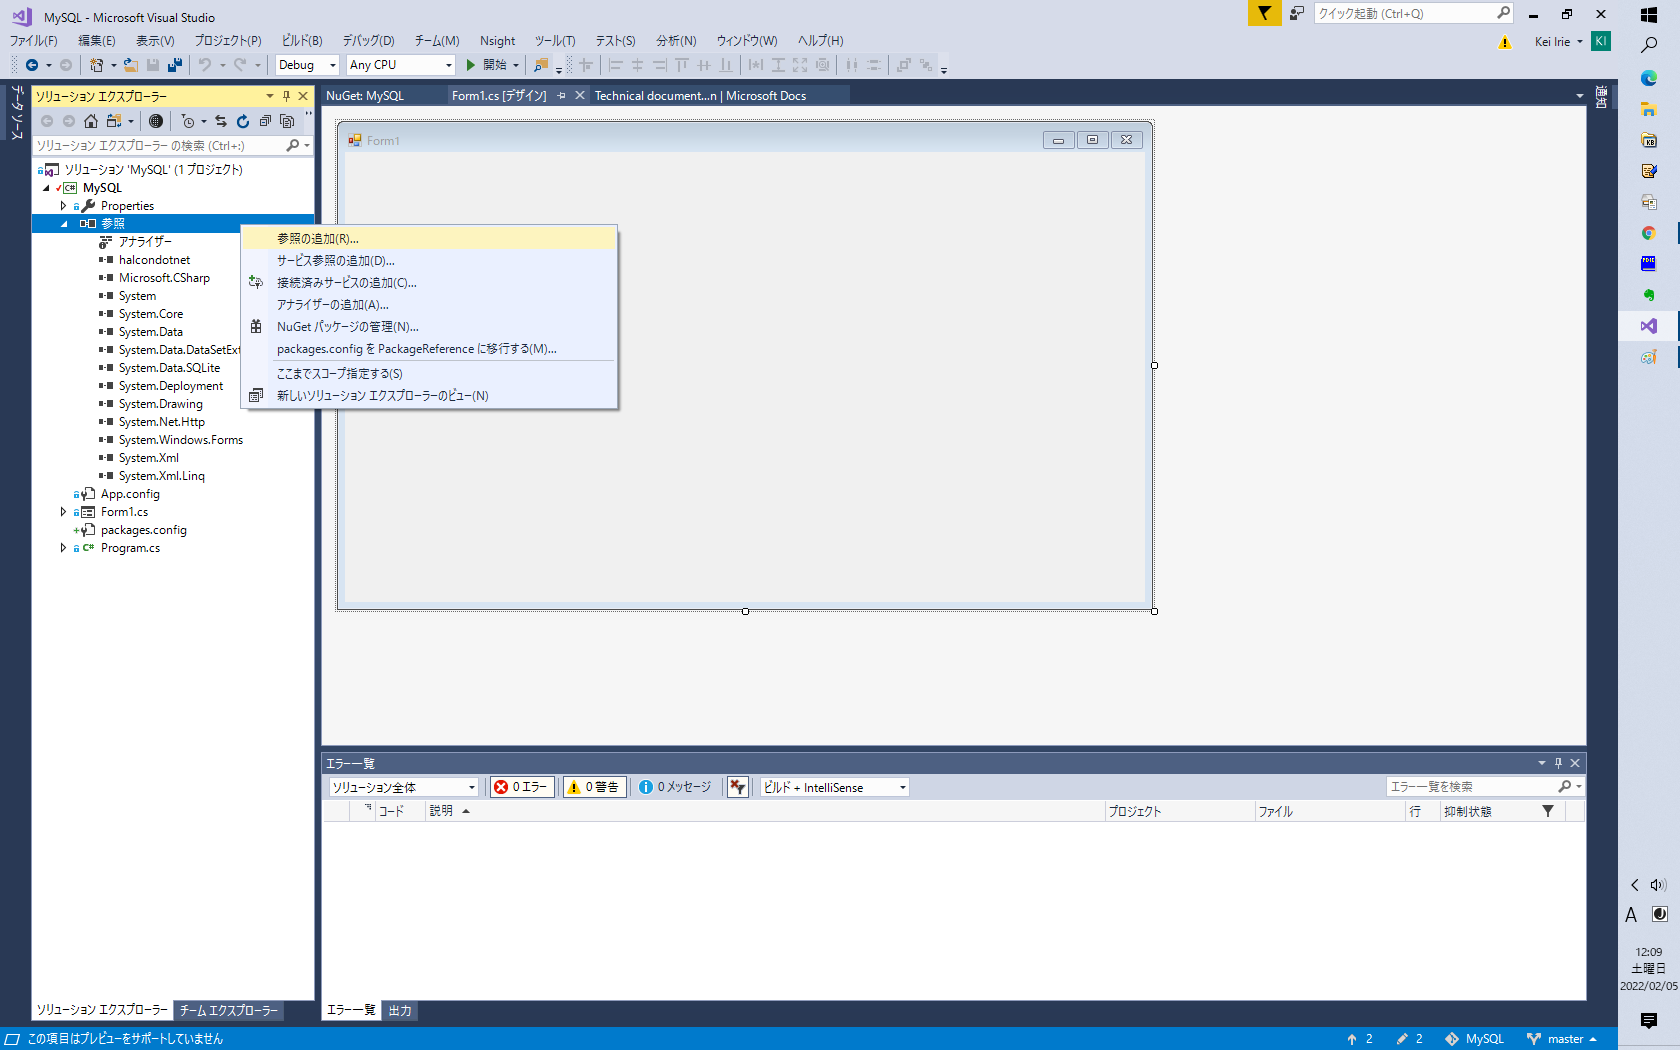Collapse the MySQL project node
The height and width of the screenshot is (1050, 1680).
click(46, 188)
